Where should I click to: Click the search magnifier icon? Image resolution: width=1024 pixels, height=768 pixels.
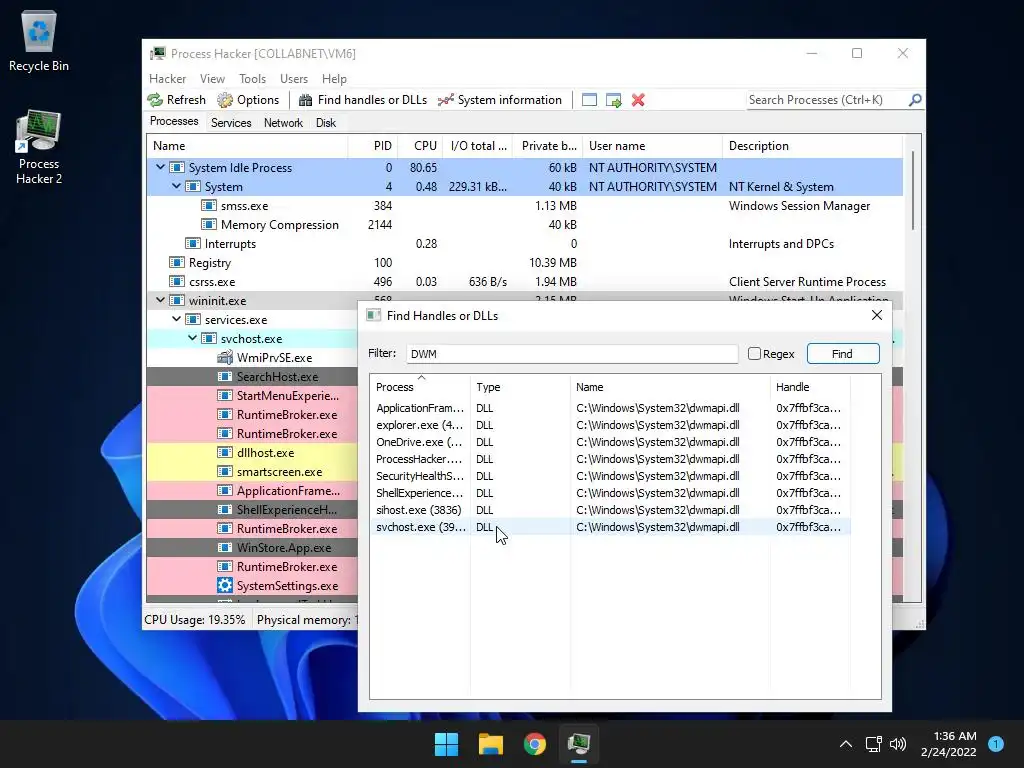pos(915,100)
